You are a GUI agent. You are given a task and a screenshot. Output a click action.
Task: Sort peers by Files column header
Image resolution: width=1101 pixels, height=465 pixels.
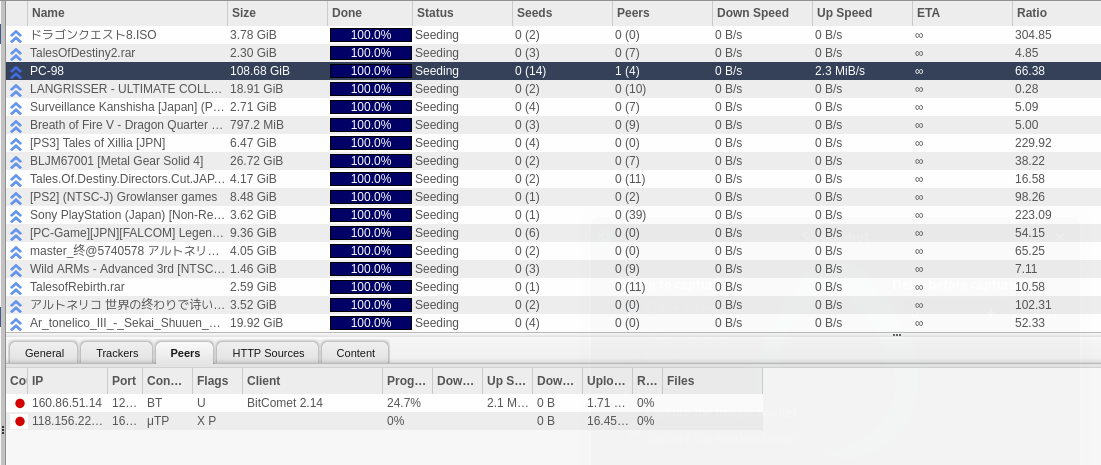click(x=712, y=381)
